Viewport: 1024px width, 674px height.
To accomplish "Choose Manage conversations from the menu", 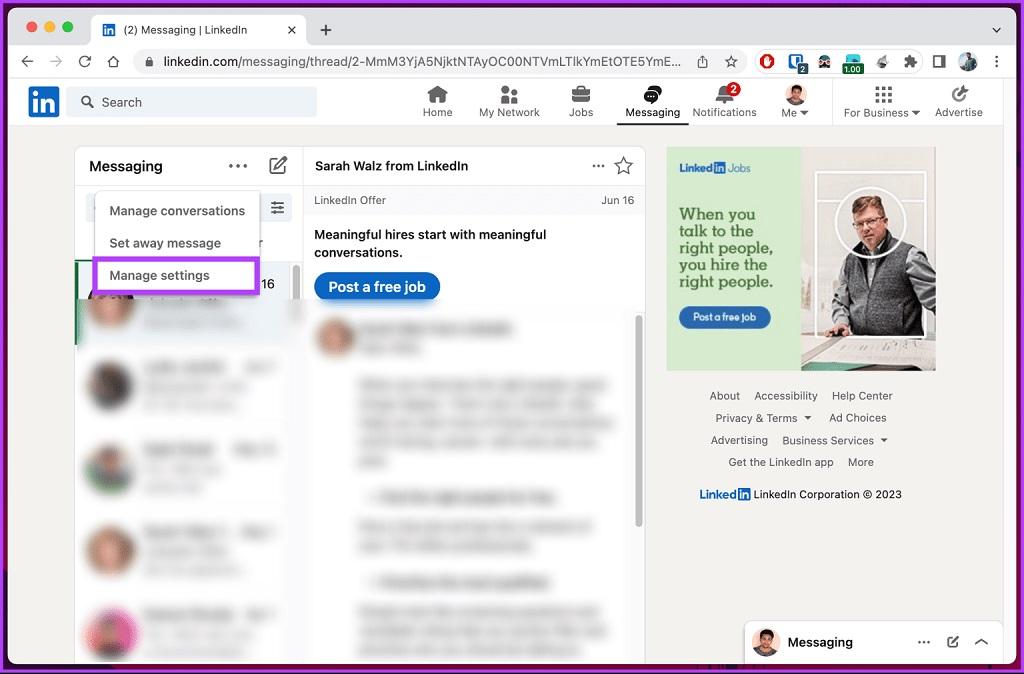I will point(177,211).
